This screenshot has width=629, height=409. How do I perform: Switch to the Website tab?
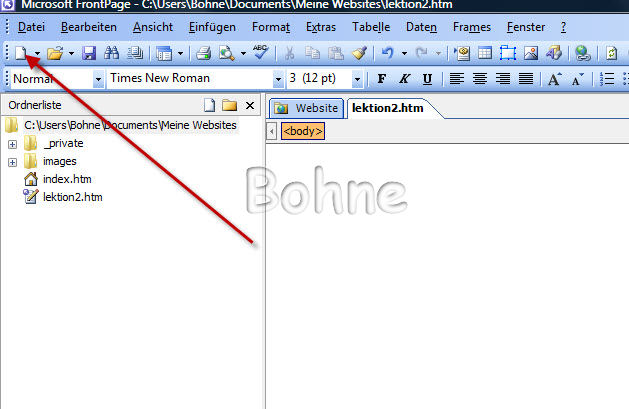tap(305, 107)
